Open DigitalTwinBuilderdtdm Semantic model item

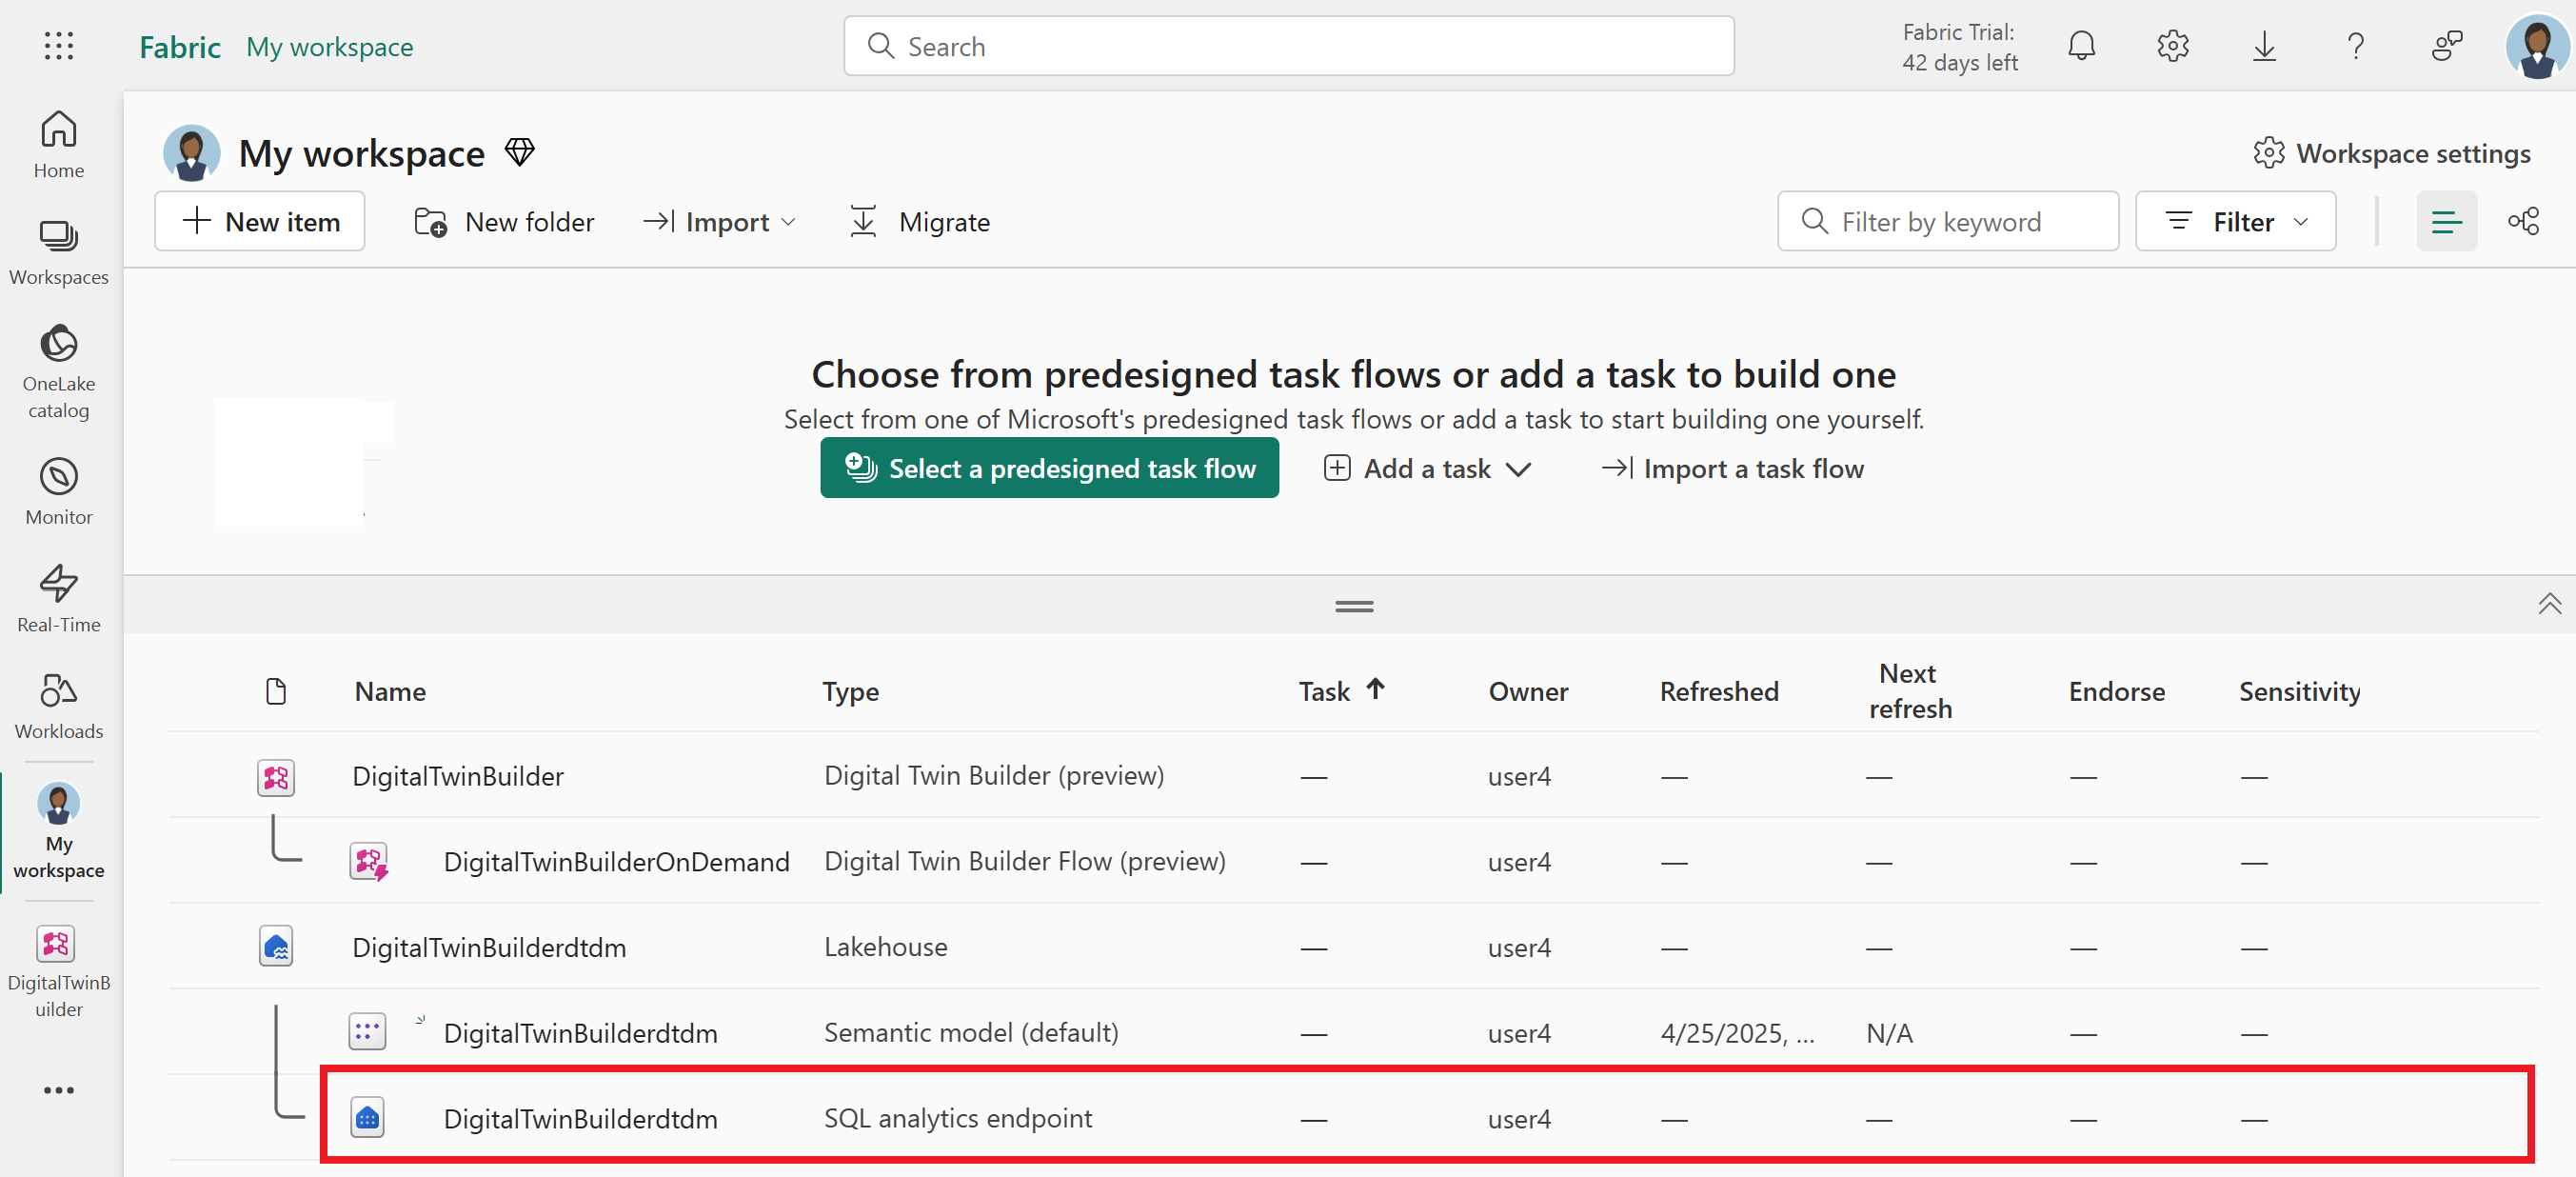580,1034
